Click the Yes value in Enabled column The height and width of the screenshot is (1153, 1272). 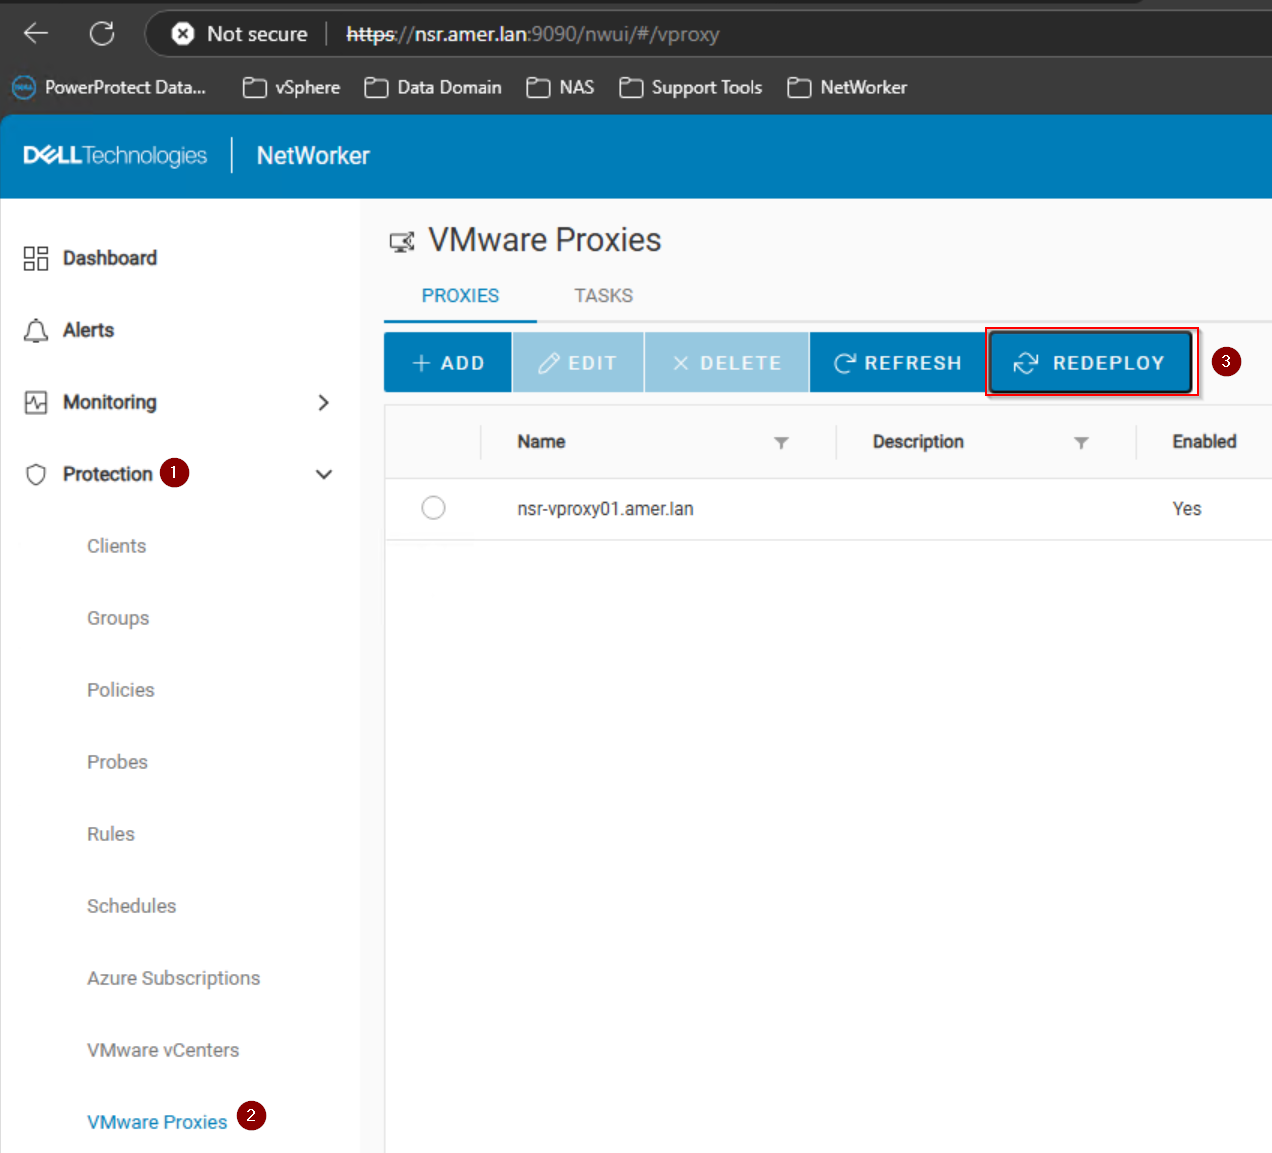coord(1187,509)
